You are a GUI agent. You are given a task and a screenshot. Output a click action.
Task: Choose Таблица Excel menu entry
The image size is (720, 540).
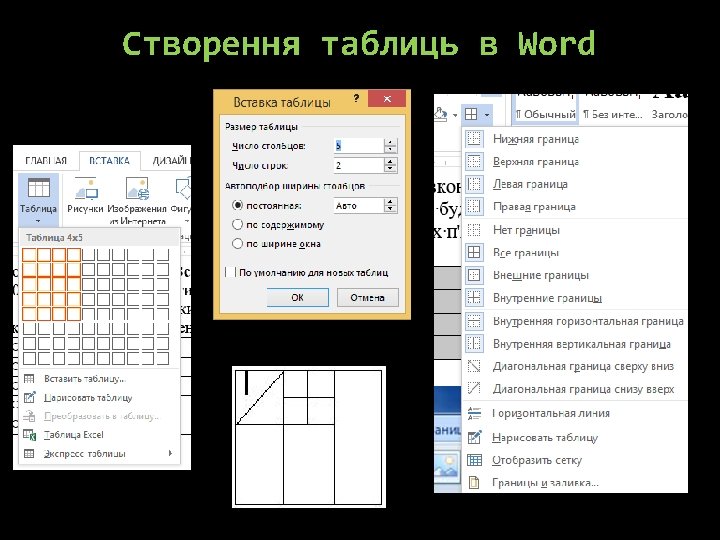point(99,435)
